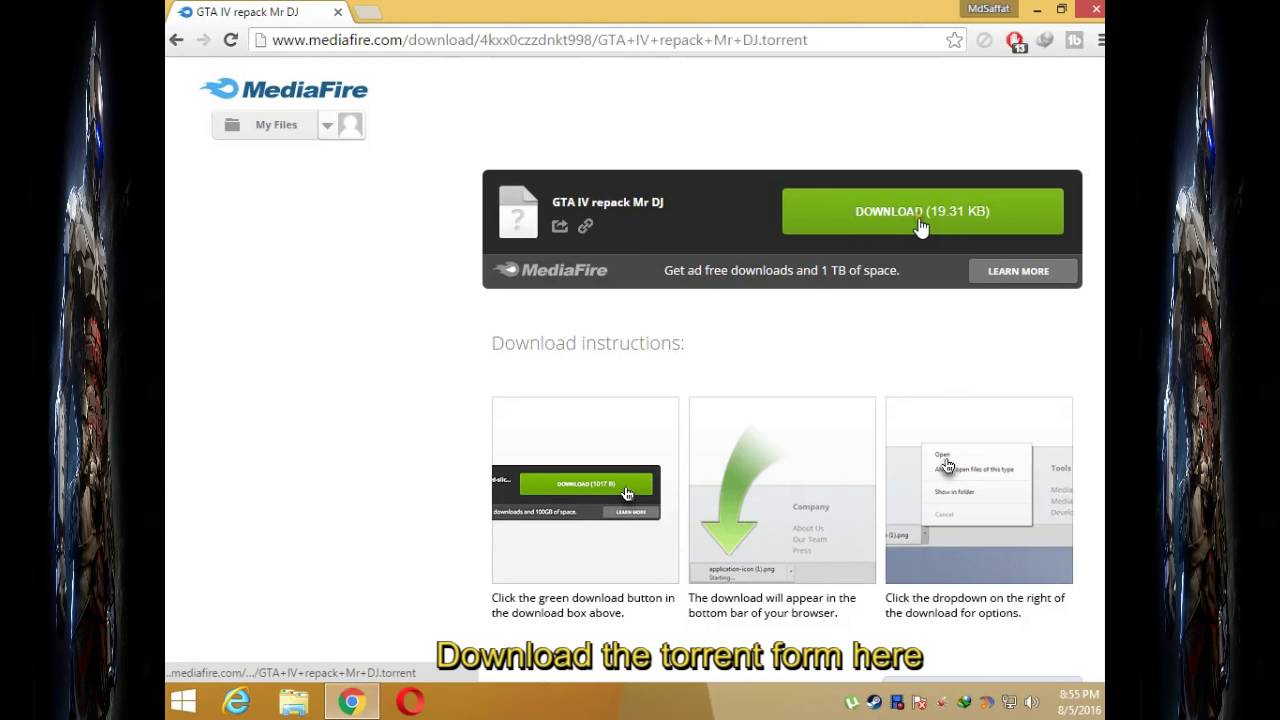Click text 'The download will appear in the'

coord(772,598)
